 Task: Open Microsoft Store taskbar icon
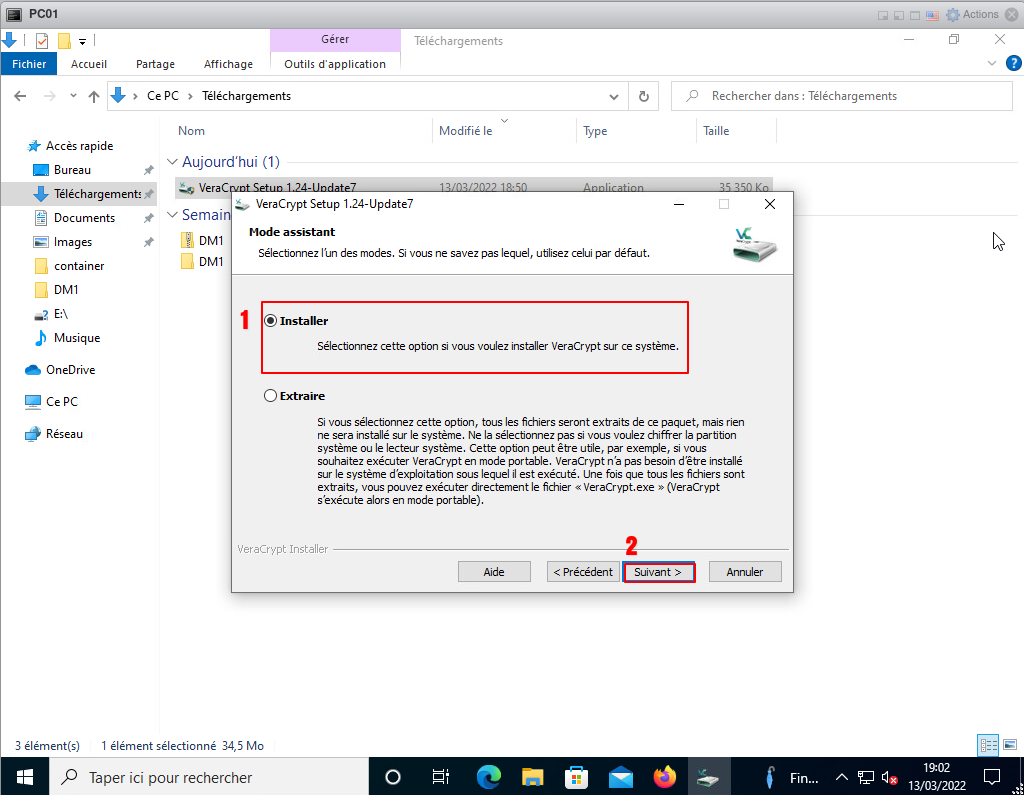(x=576, y=777)
